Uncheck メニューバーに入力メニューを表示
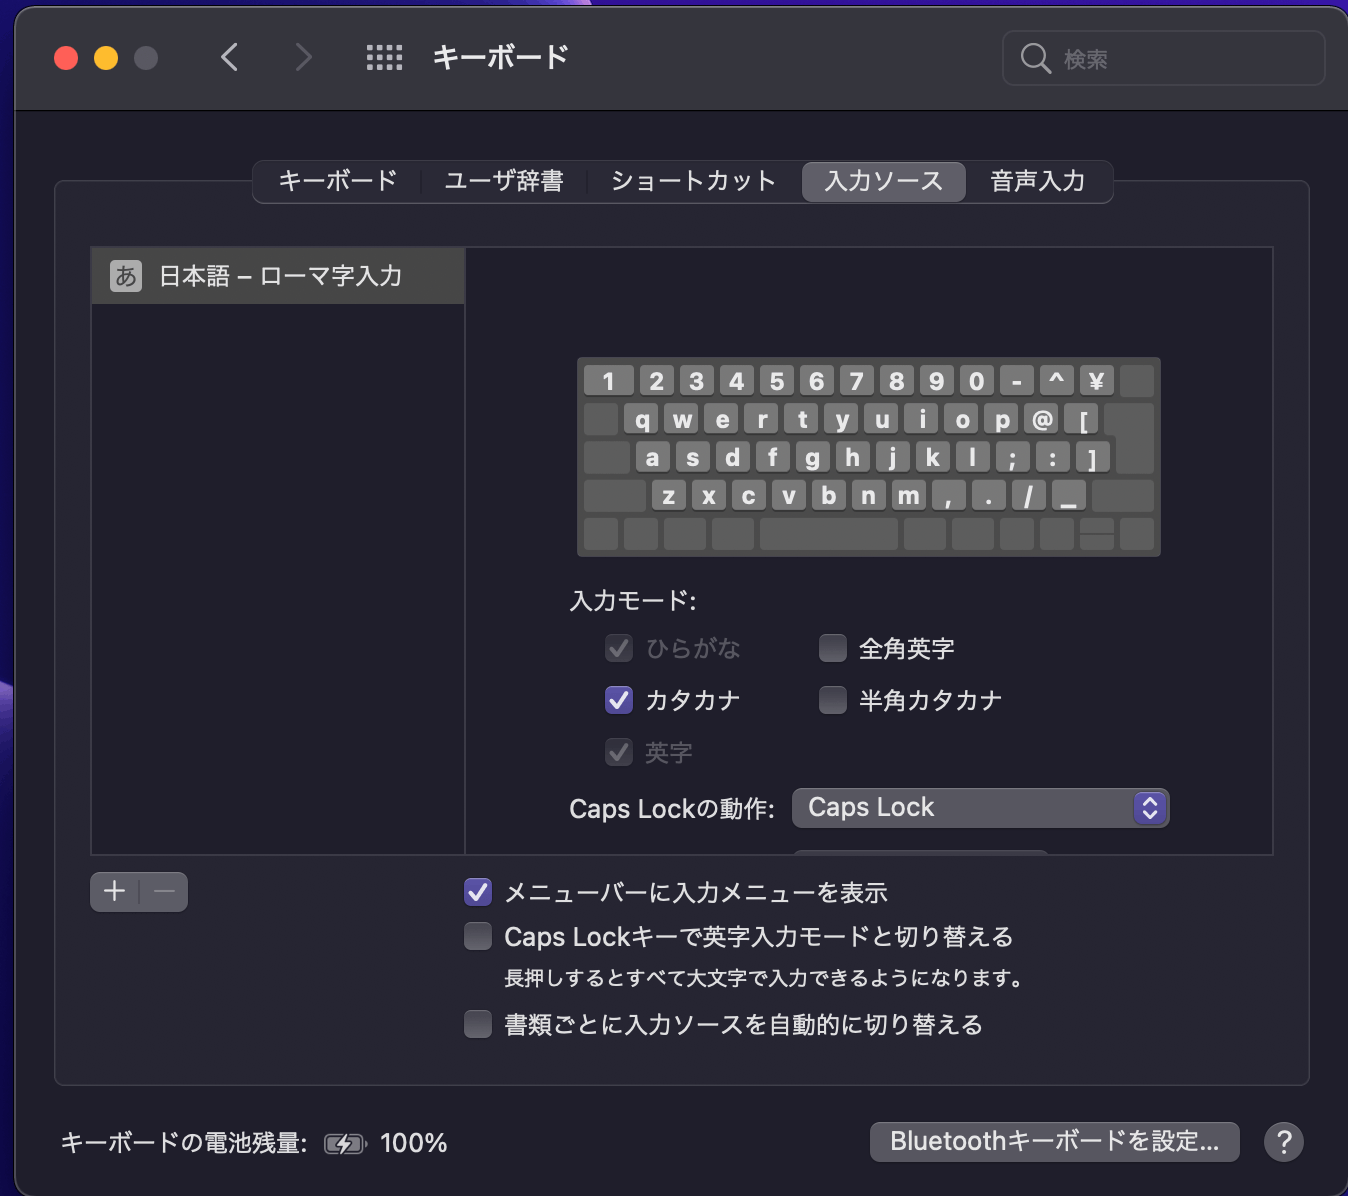Screen dimensions: 1348x1196 point(477,892)
